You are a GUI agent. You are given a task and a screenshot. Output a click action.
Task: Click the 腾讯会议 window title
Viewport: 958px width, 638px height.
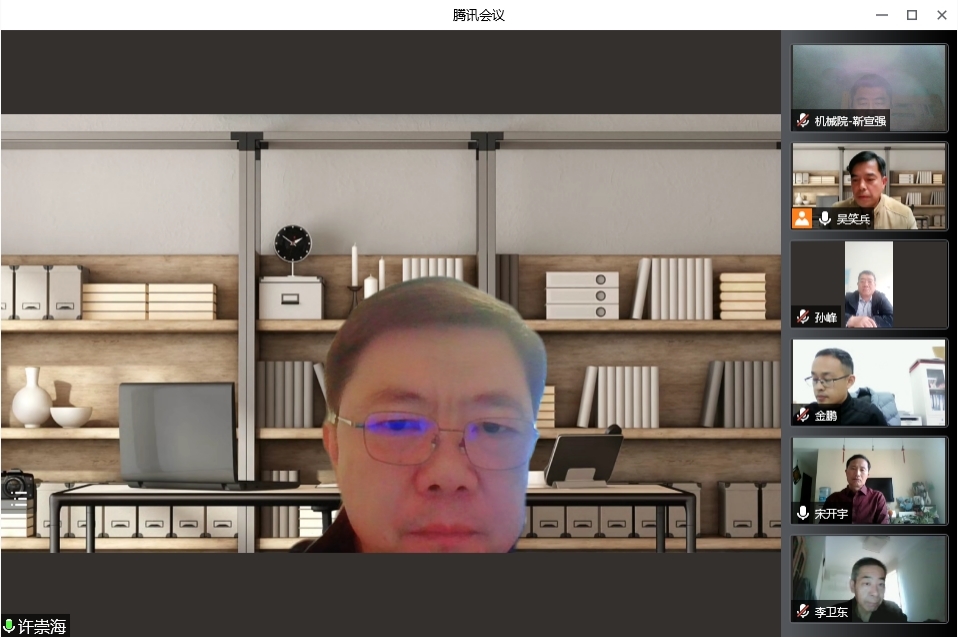click(479, 15)
